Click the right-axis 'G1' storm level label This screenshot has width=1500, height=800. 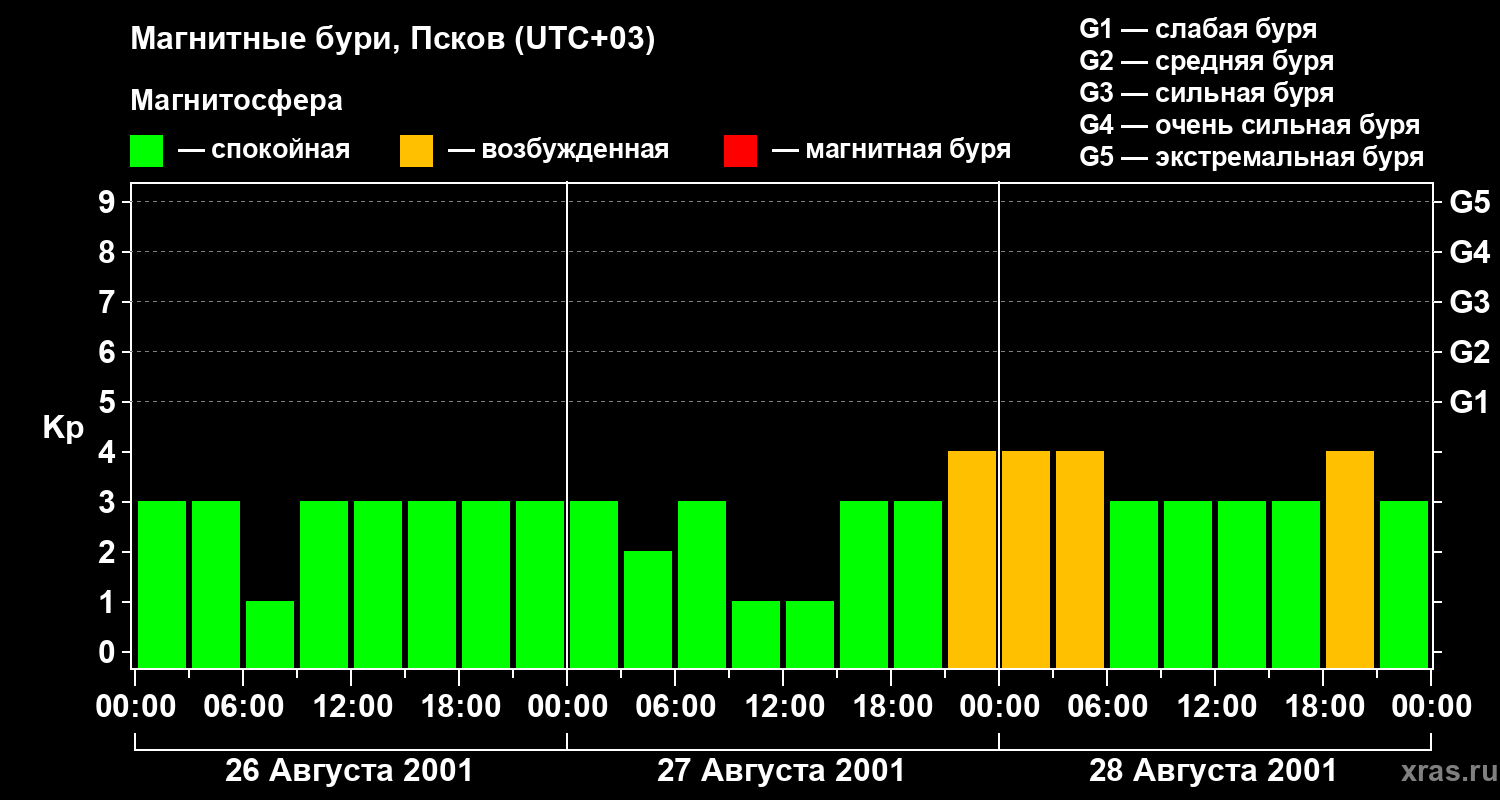[1469, 402]
